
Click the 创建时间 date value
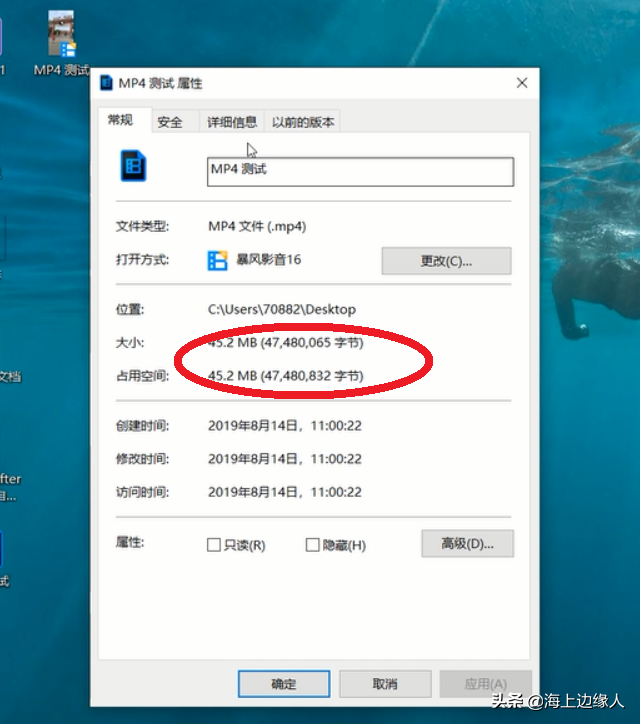pyautogui.click(x=284, y=426)
